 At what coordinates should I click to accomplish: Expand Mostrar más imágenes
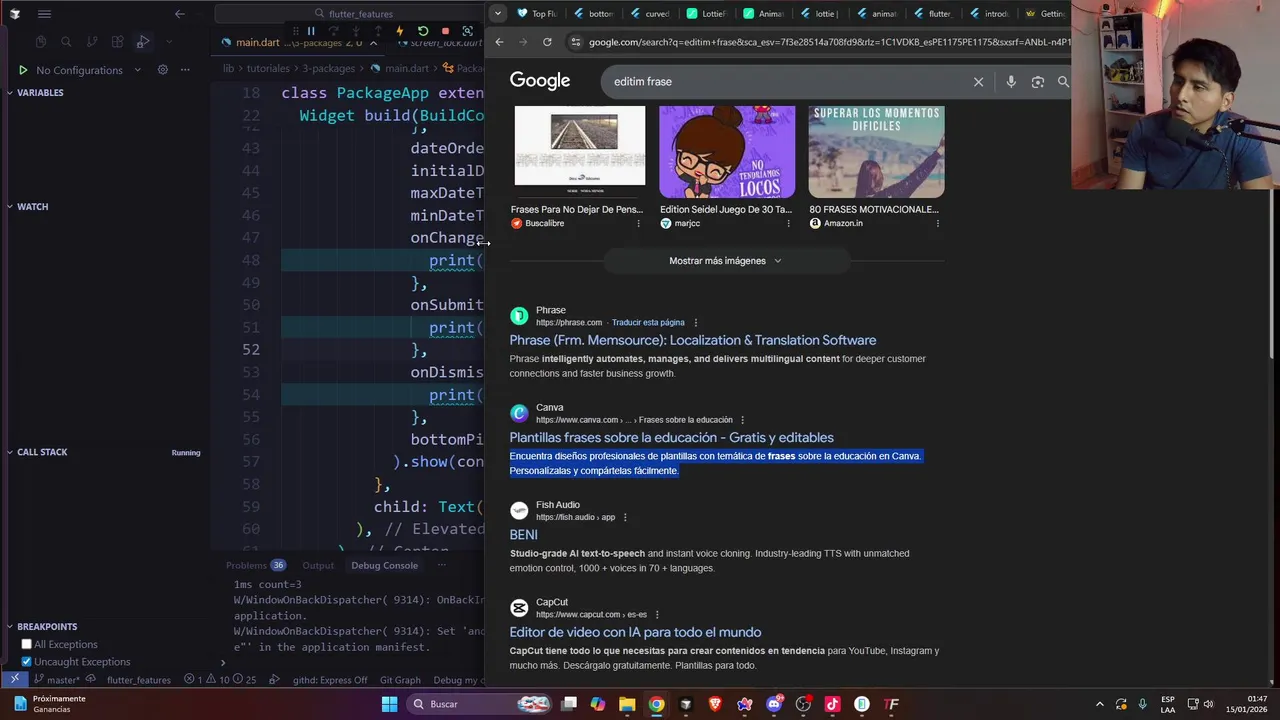726,261
